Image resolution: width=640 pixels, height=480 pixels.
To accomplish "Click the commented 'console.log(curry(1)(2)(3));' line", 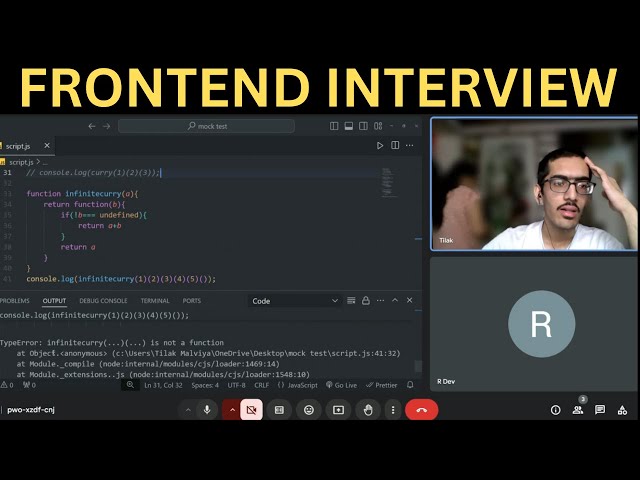I will tap(93, 173).
